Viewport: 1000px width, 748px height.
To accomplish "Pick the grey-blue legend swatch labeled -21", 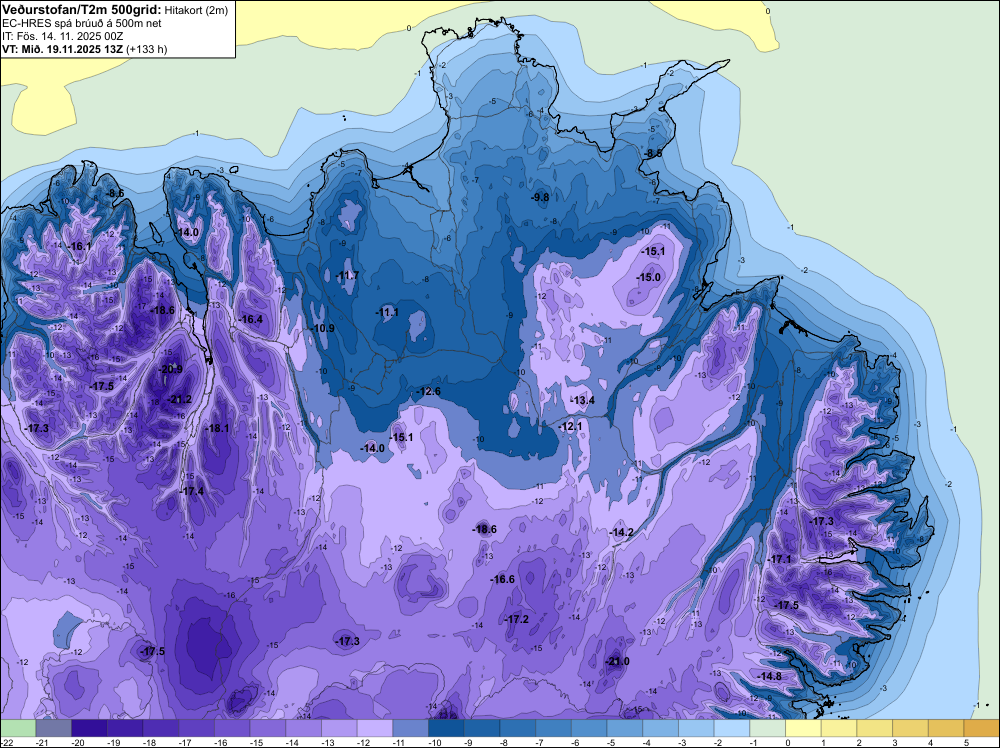I will point(54,728).
